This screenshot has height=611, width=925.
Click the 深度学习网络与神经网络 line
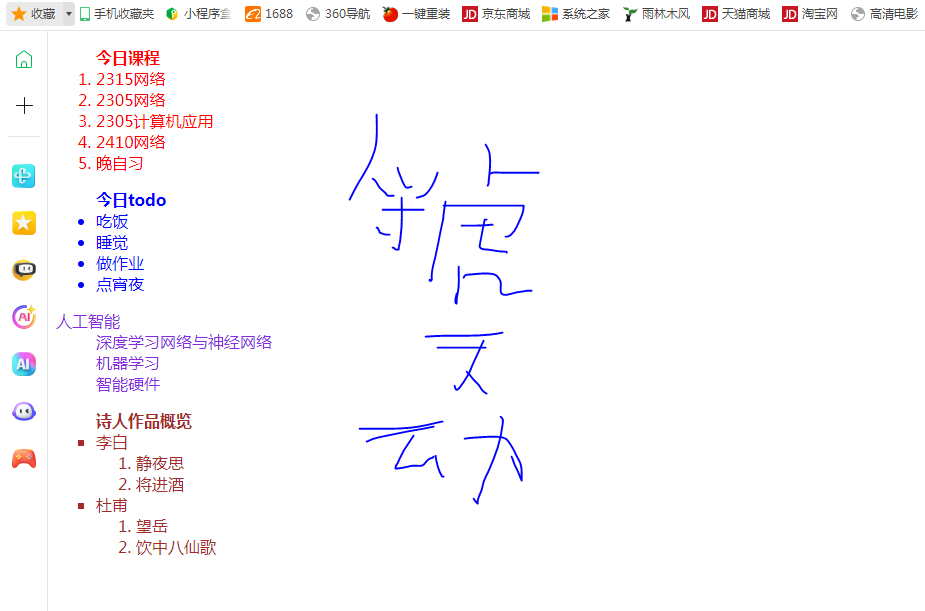(184, 343)
